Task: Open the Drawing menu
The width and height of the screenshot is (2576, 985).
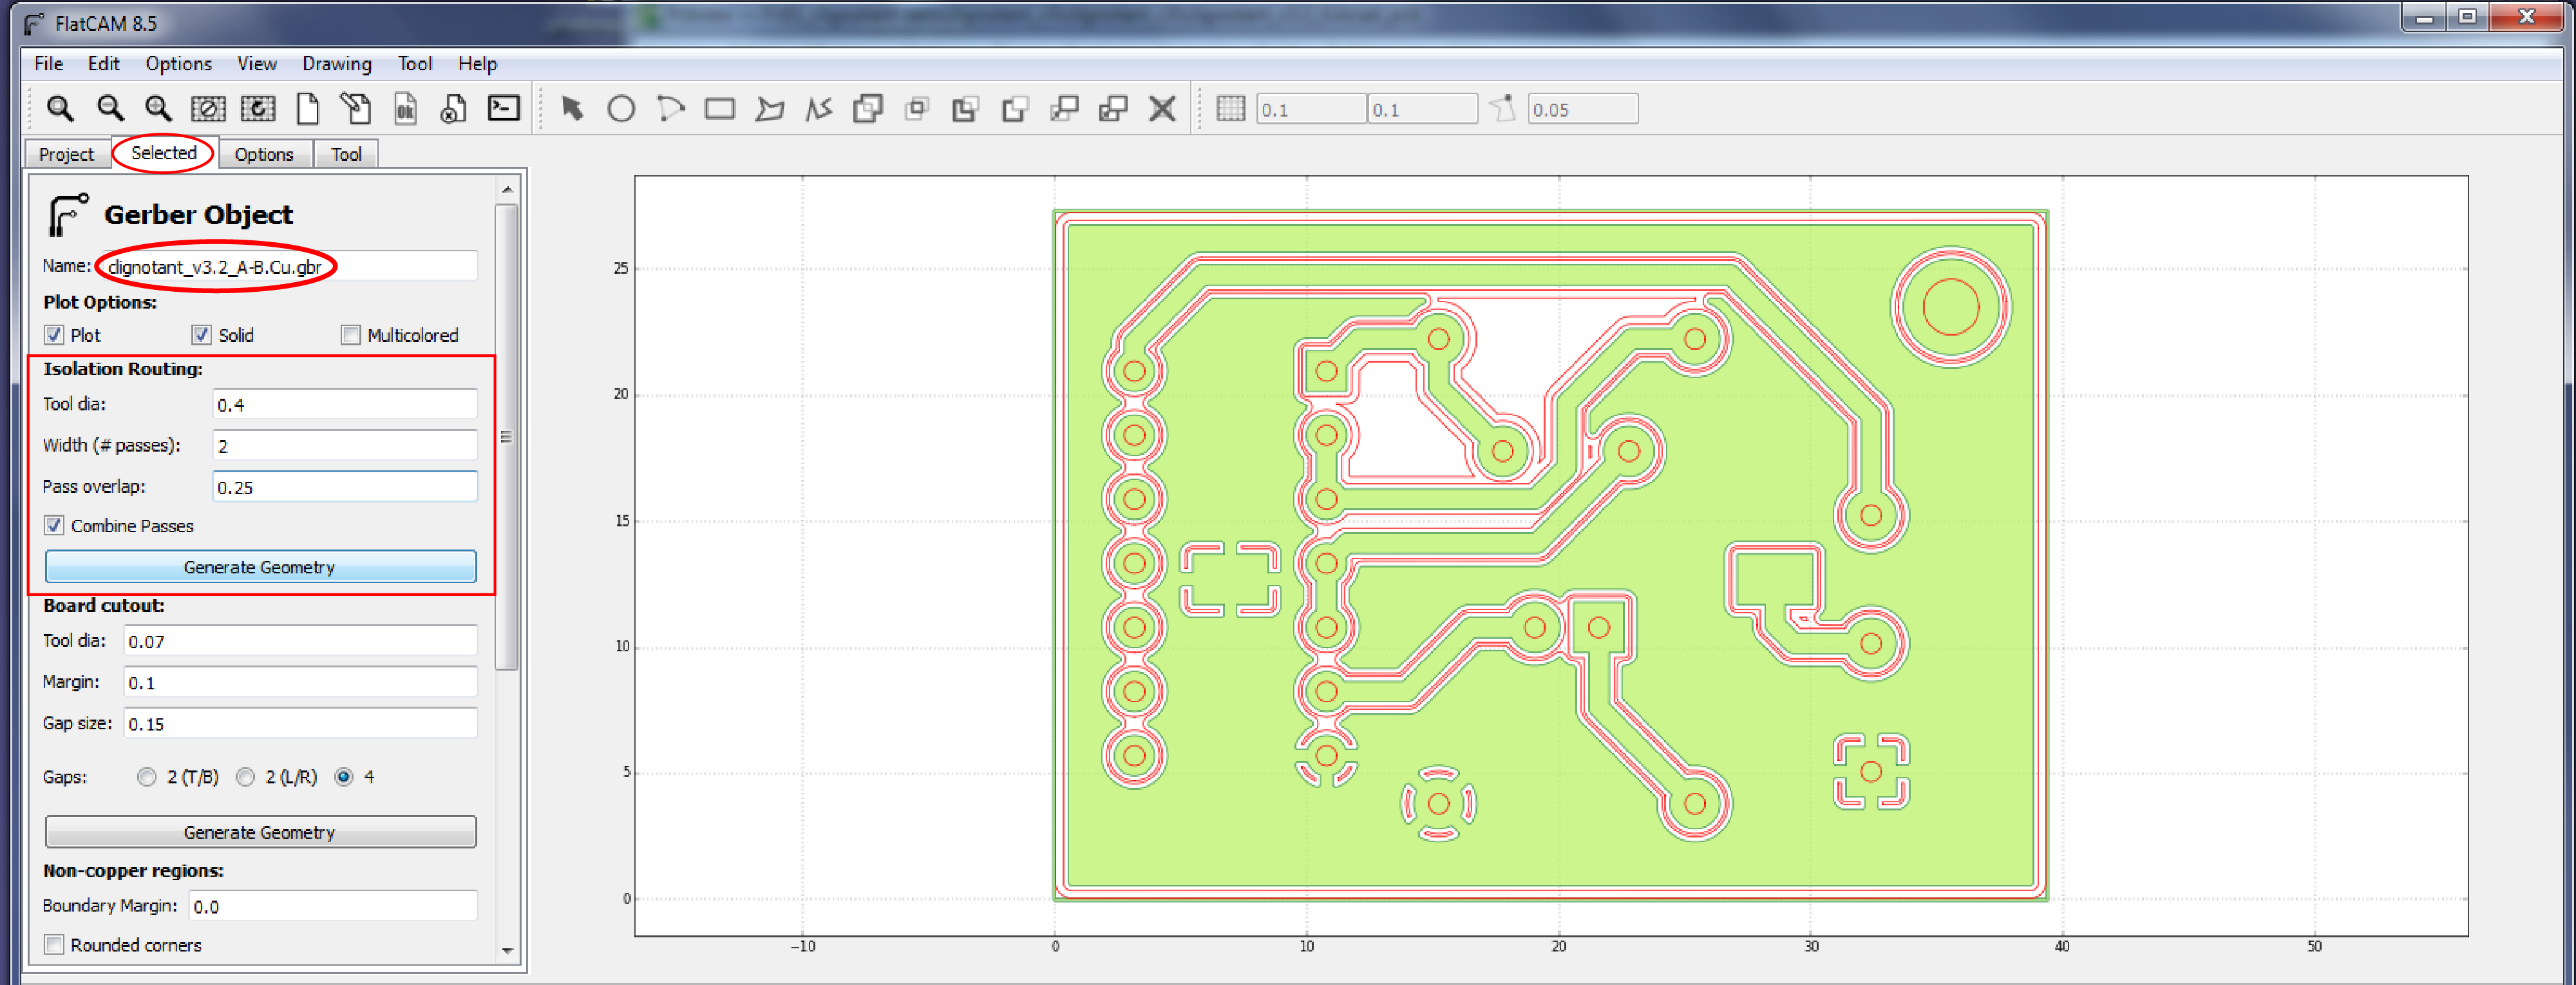Action: click(336, 63)
